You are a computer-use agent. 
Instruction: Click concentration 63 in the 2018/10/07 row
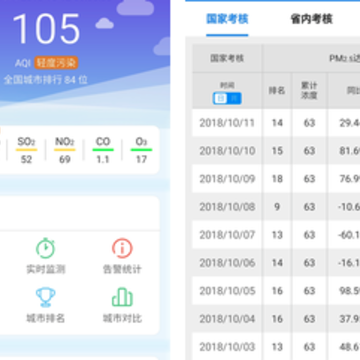(x=309, y=235)
